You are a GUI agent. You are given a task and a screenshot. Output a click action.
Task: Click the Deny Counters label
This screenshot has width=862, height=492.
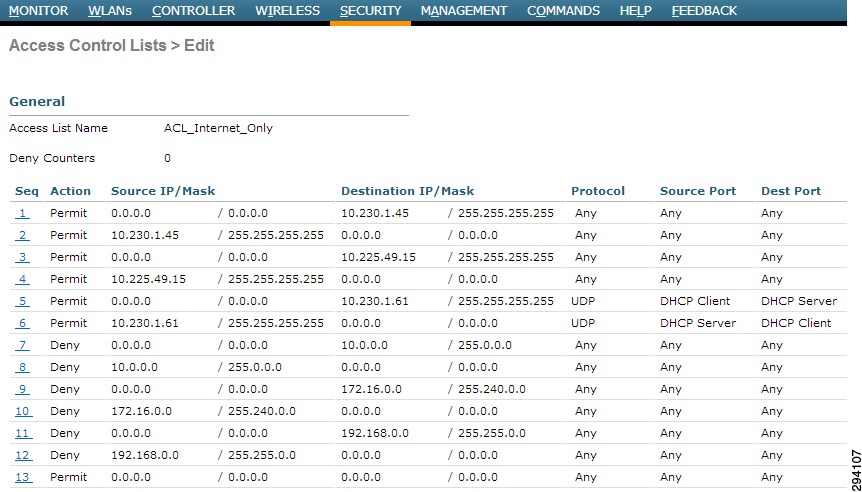click(52, 158)
